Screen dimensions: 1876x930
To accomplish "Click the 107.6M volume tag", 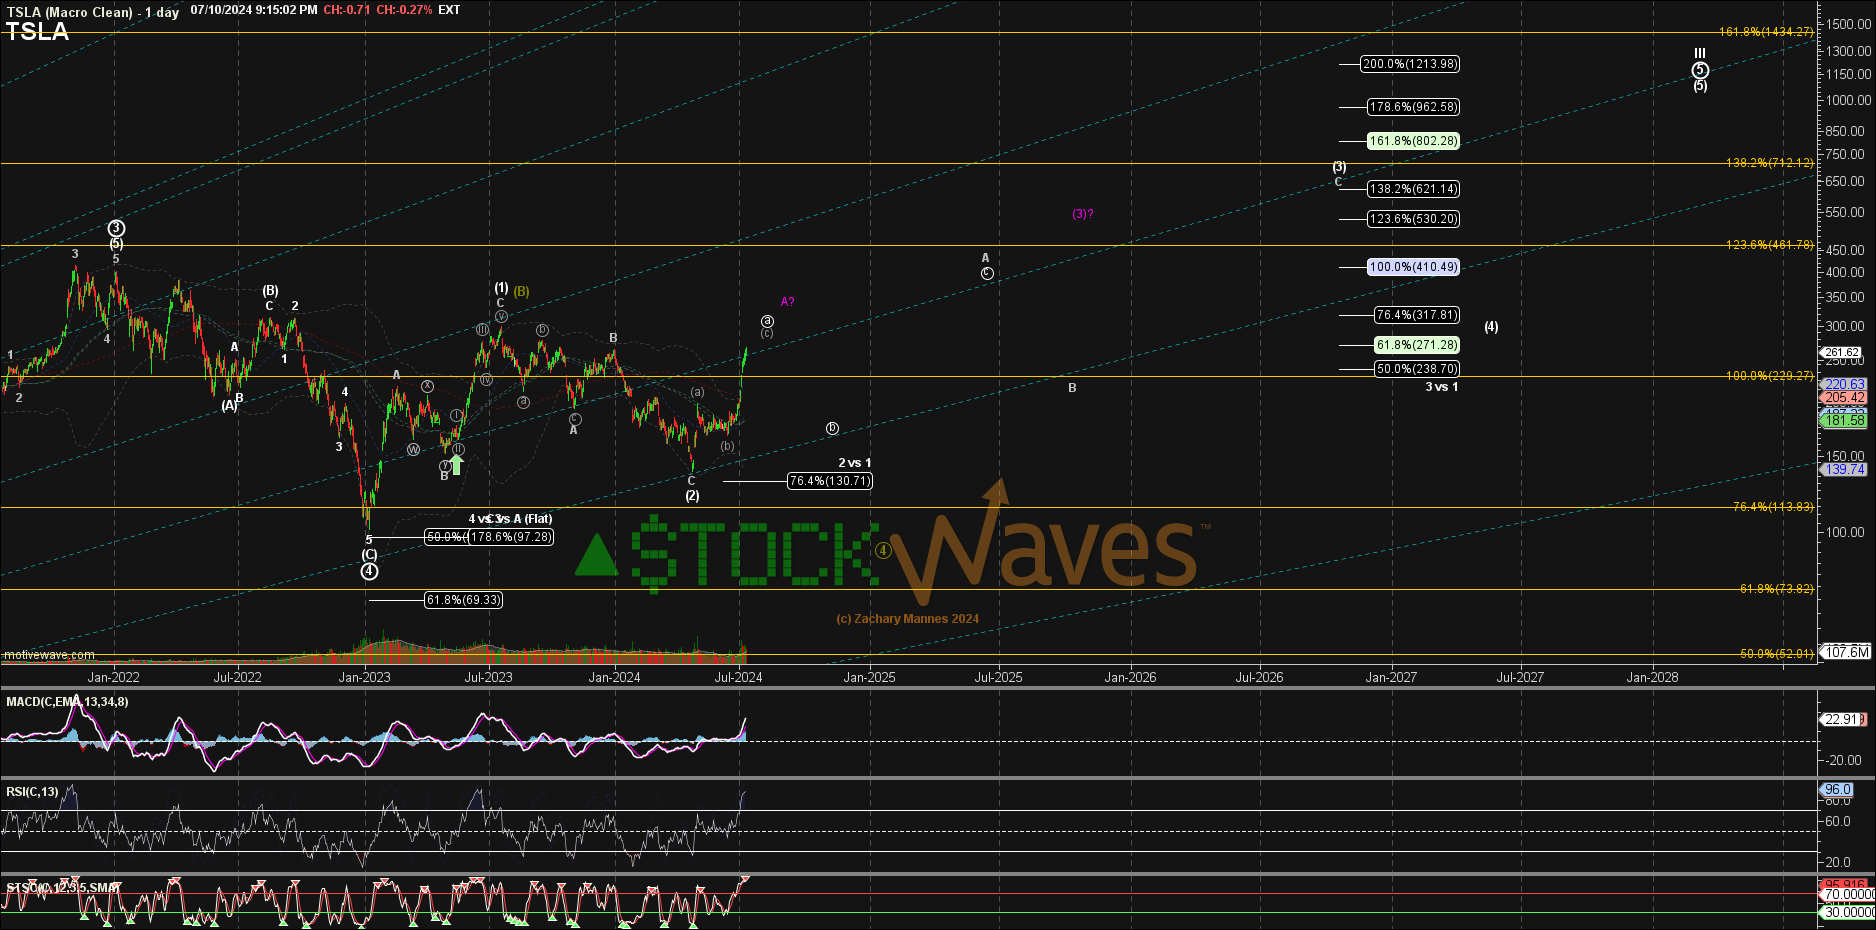I will tap(1846, 652).
